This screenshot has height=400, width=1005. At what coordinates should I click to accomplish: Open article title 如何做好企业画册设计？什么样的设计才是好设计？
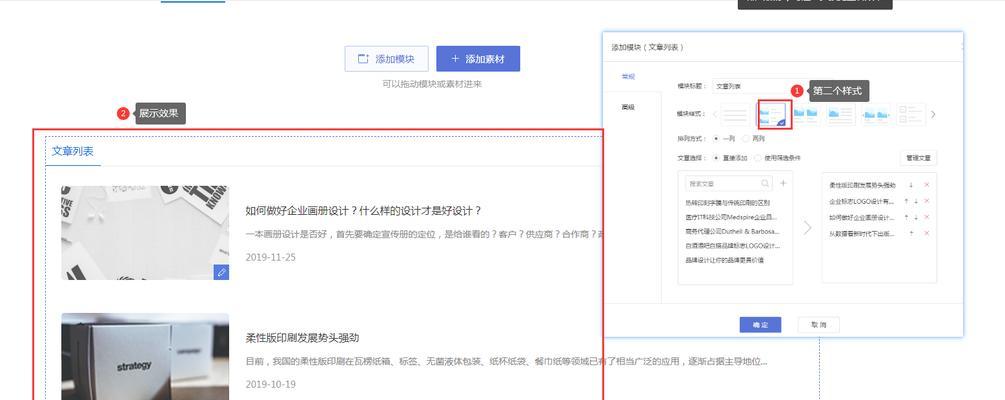[x=363, y=211]
